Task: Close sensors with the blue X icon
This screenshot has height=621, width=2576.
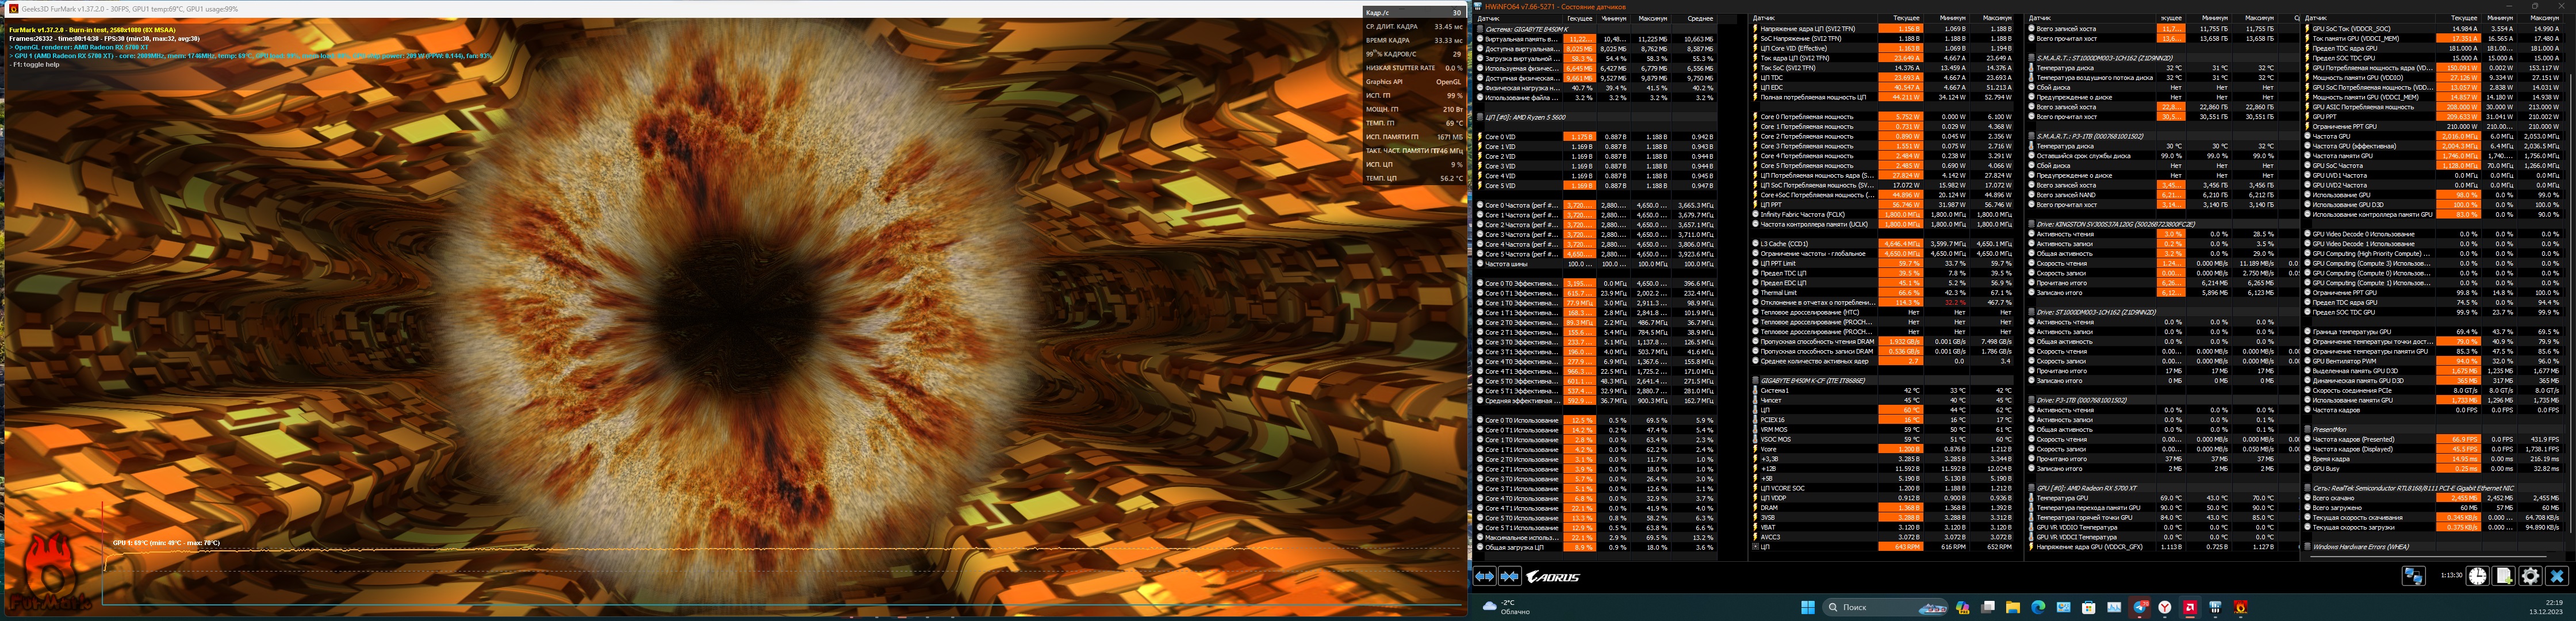Action: point(2557,576)
